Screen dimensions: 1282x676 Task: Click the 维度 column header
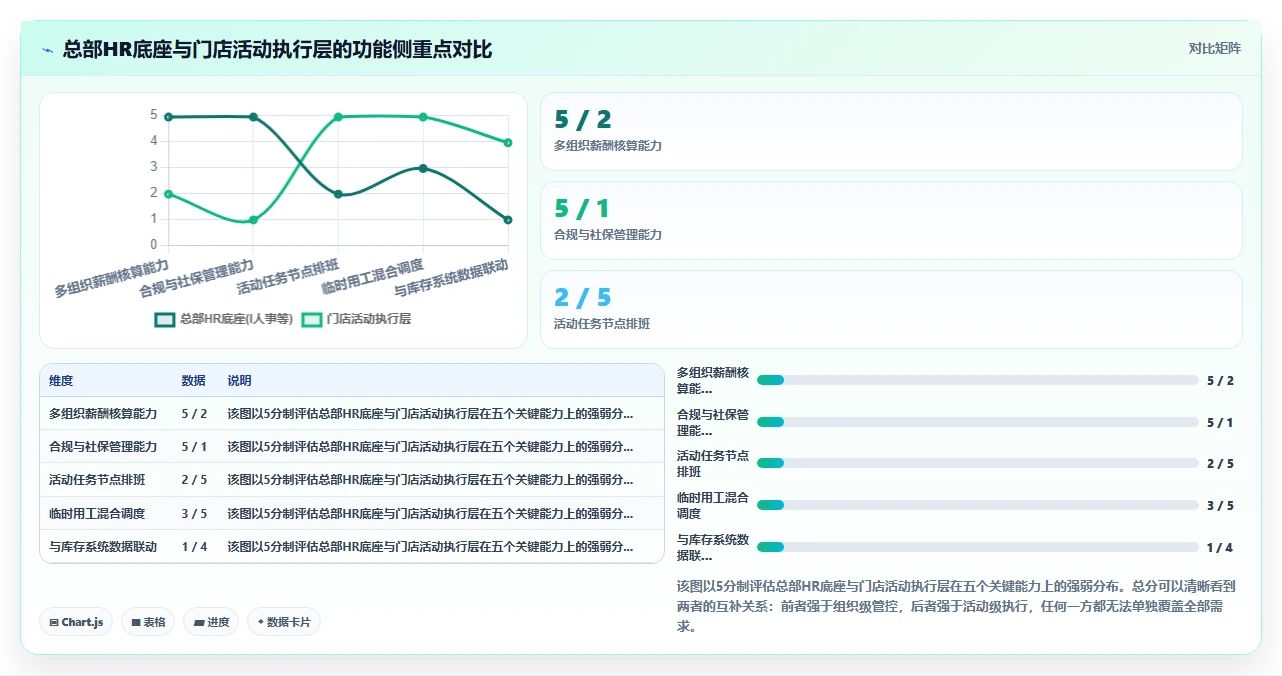[61, 381]
